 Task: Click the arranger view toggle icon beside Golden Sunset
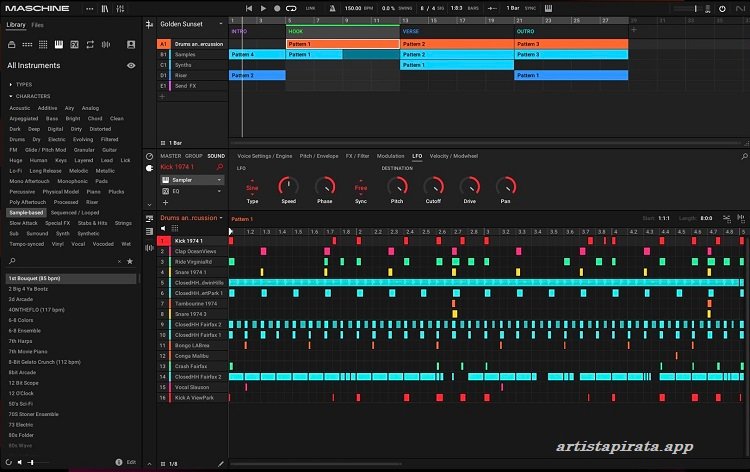click(149, 24)
